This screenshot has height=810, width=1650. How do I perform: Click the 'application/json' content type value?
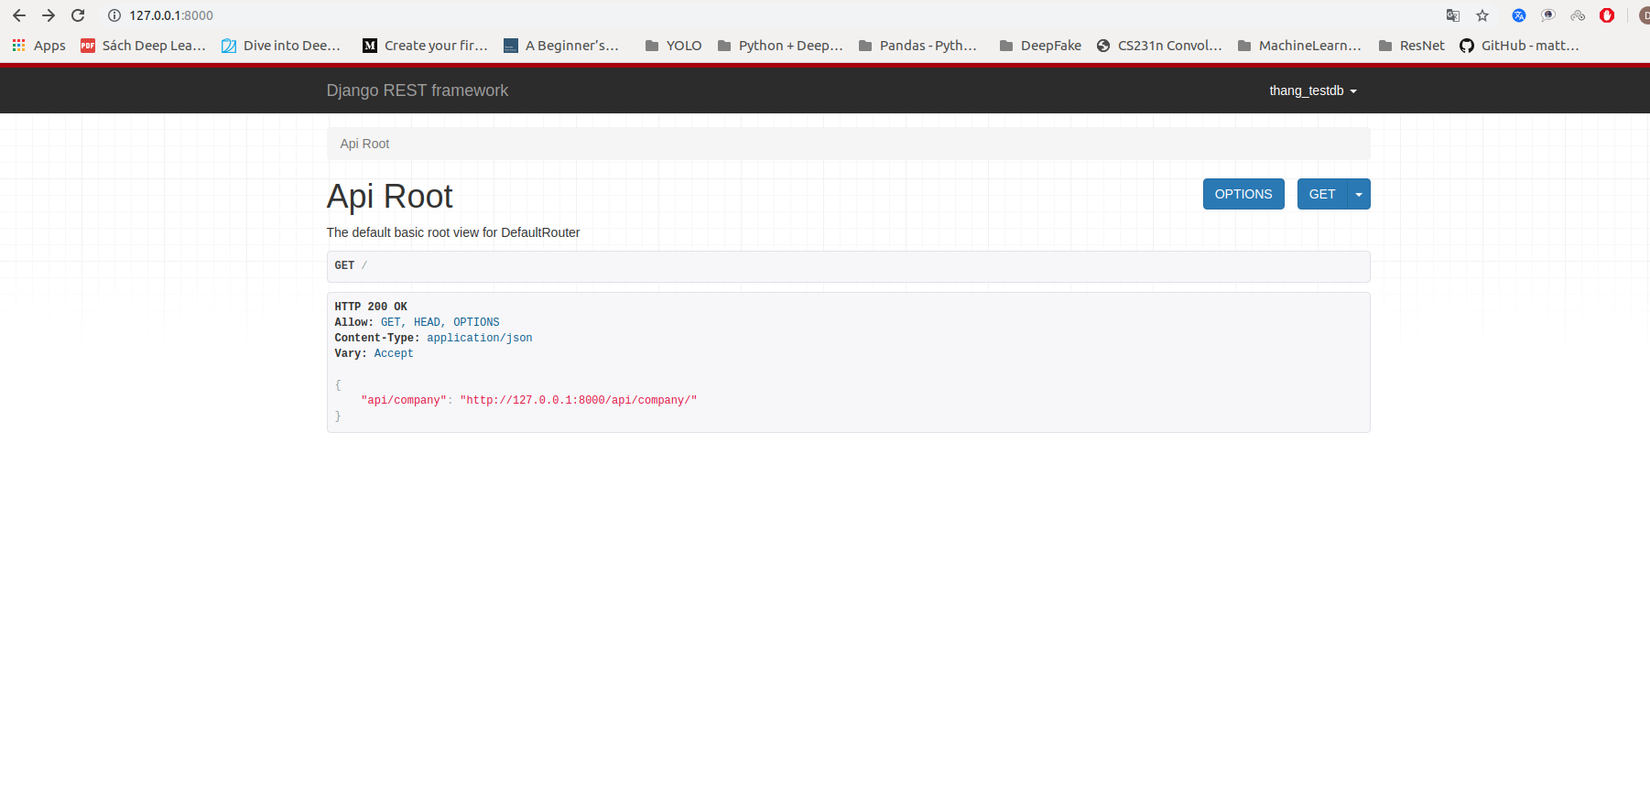pos(480,338)
